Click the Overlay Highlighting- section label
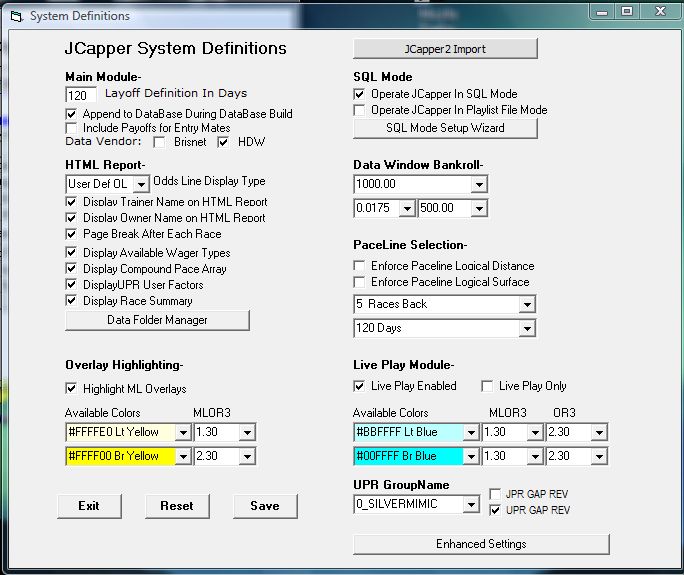Image resolution: width=684 pixels, height=575 pixels. point(124,365)
